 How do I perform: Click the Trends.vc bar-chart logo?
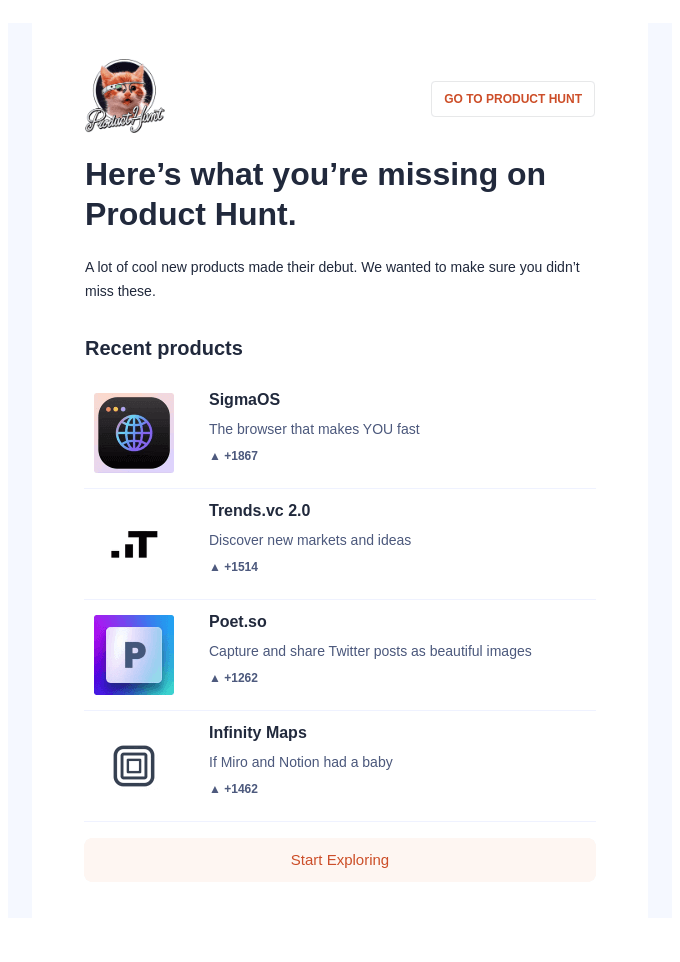(134, 543)
